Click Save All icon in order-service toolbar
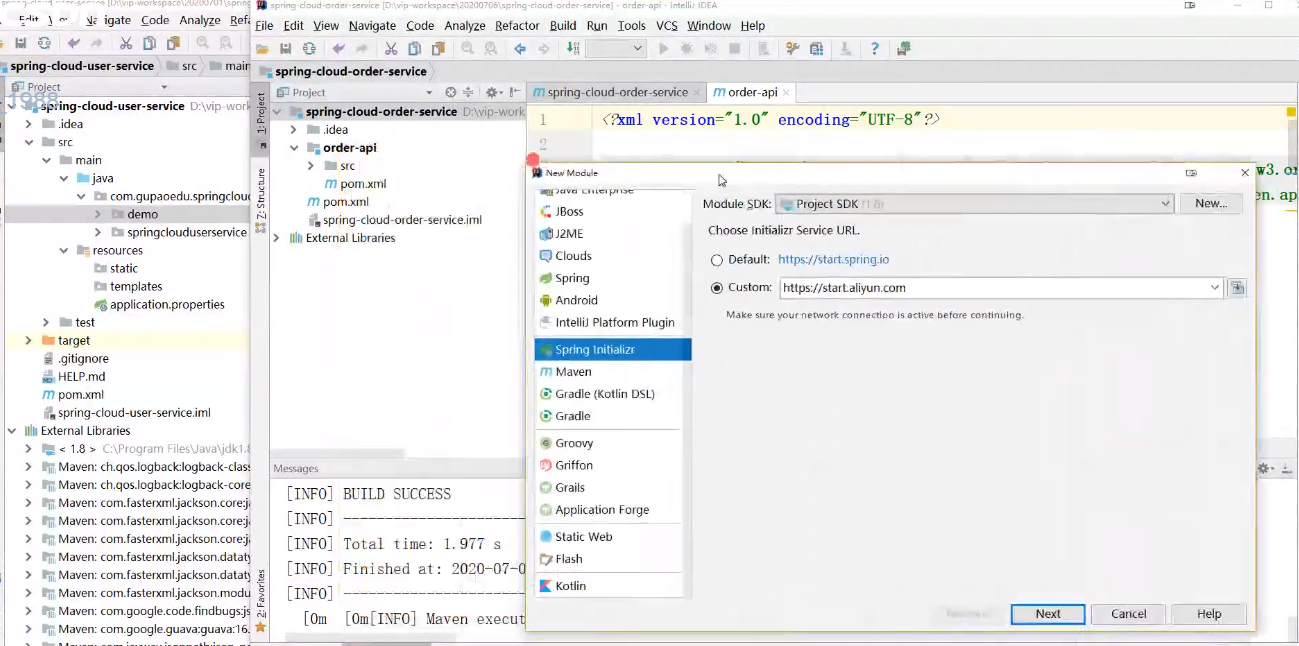The height and width of the screenshot is (646, 1299). tap(285, 49)
